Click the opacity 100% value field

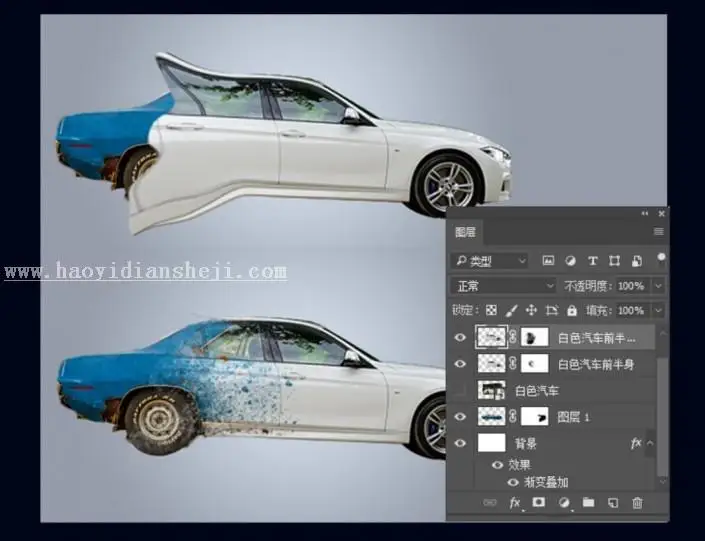coord(631,286)
